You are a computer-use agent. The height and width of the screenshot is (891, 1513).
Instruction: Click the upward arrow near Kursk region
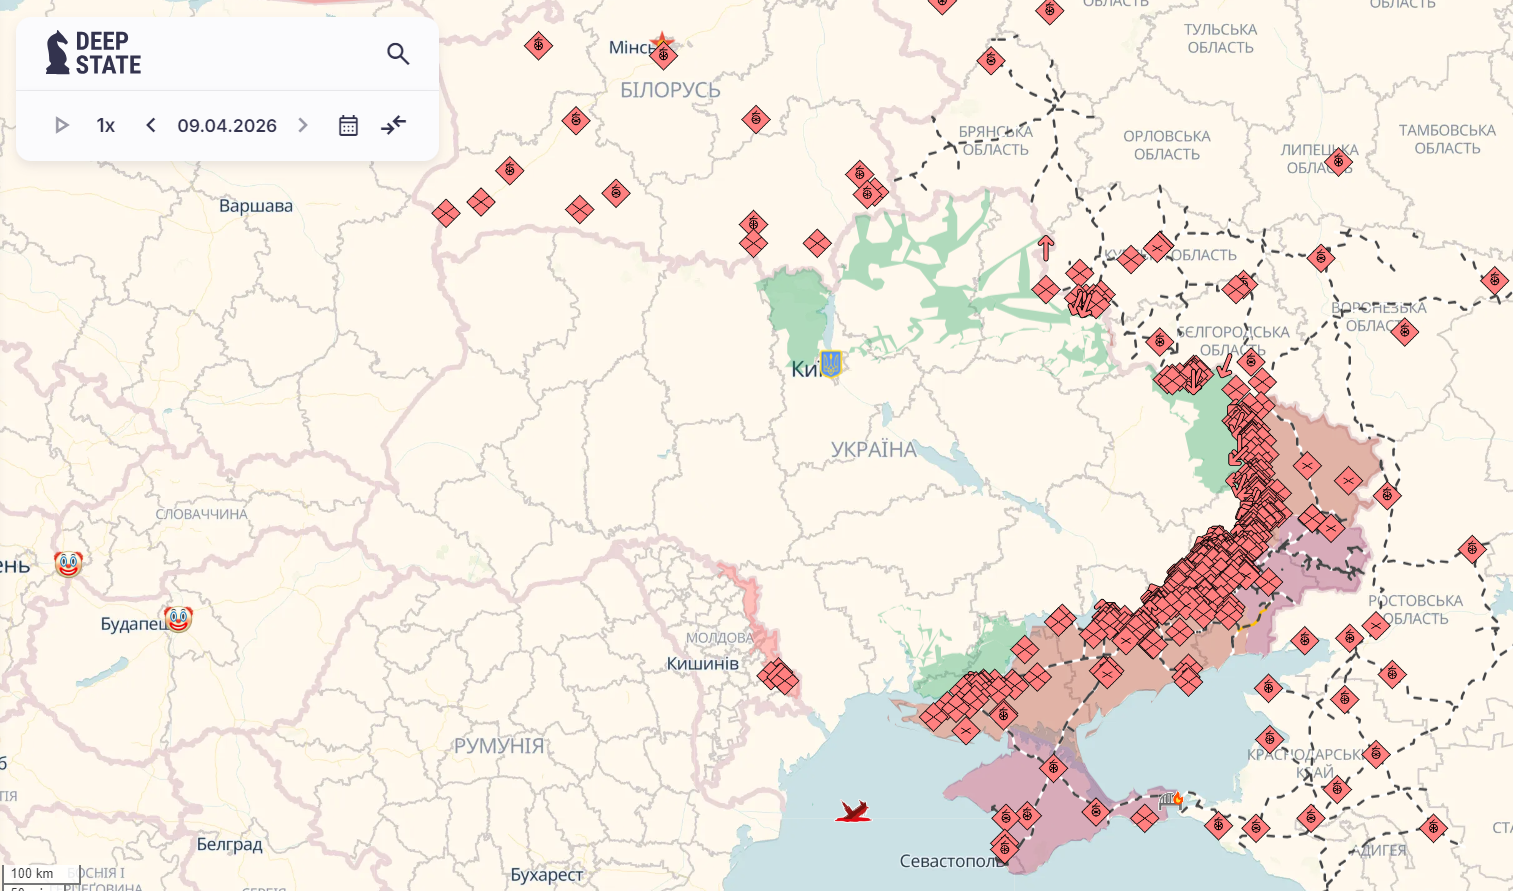(1046, 247)
